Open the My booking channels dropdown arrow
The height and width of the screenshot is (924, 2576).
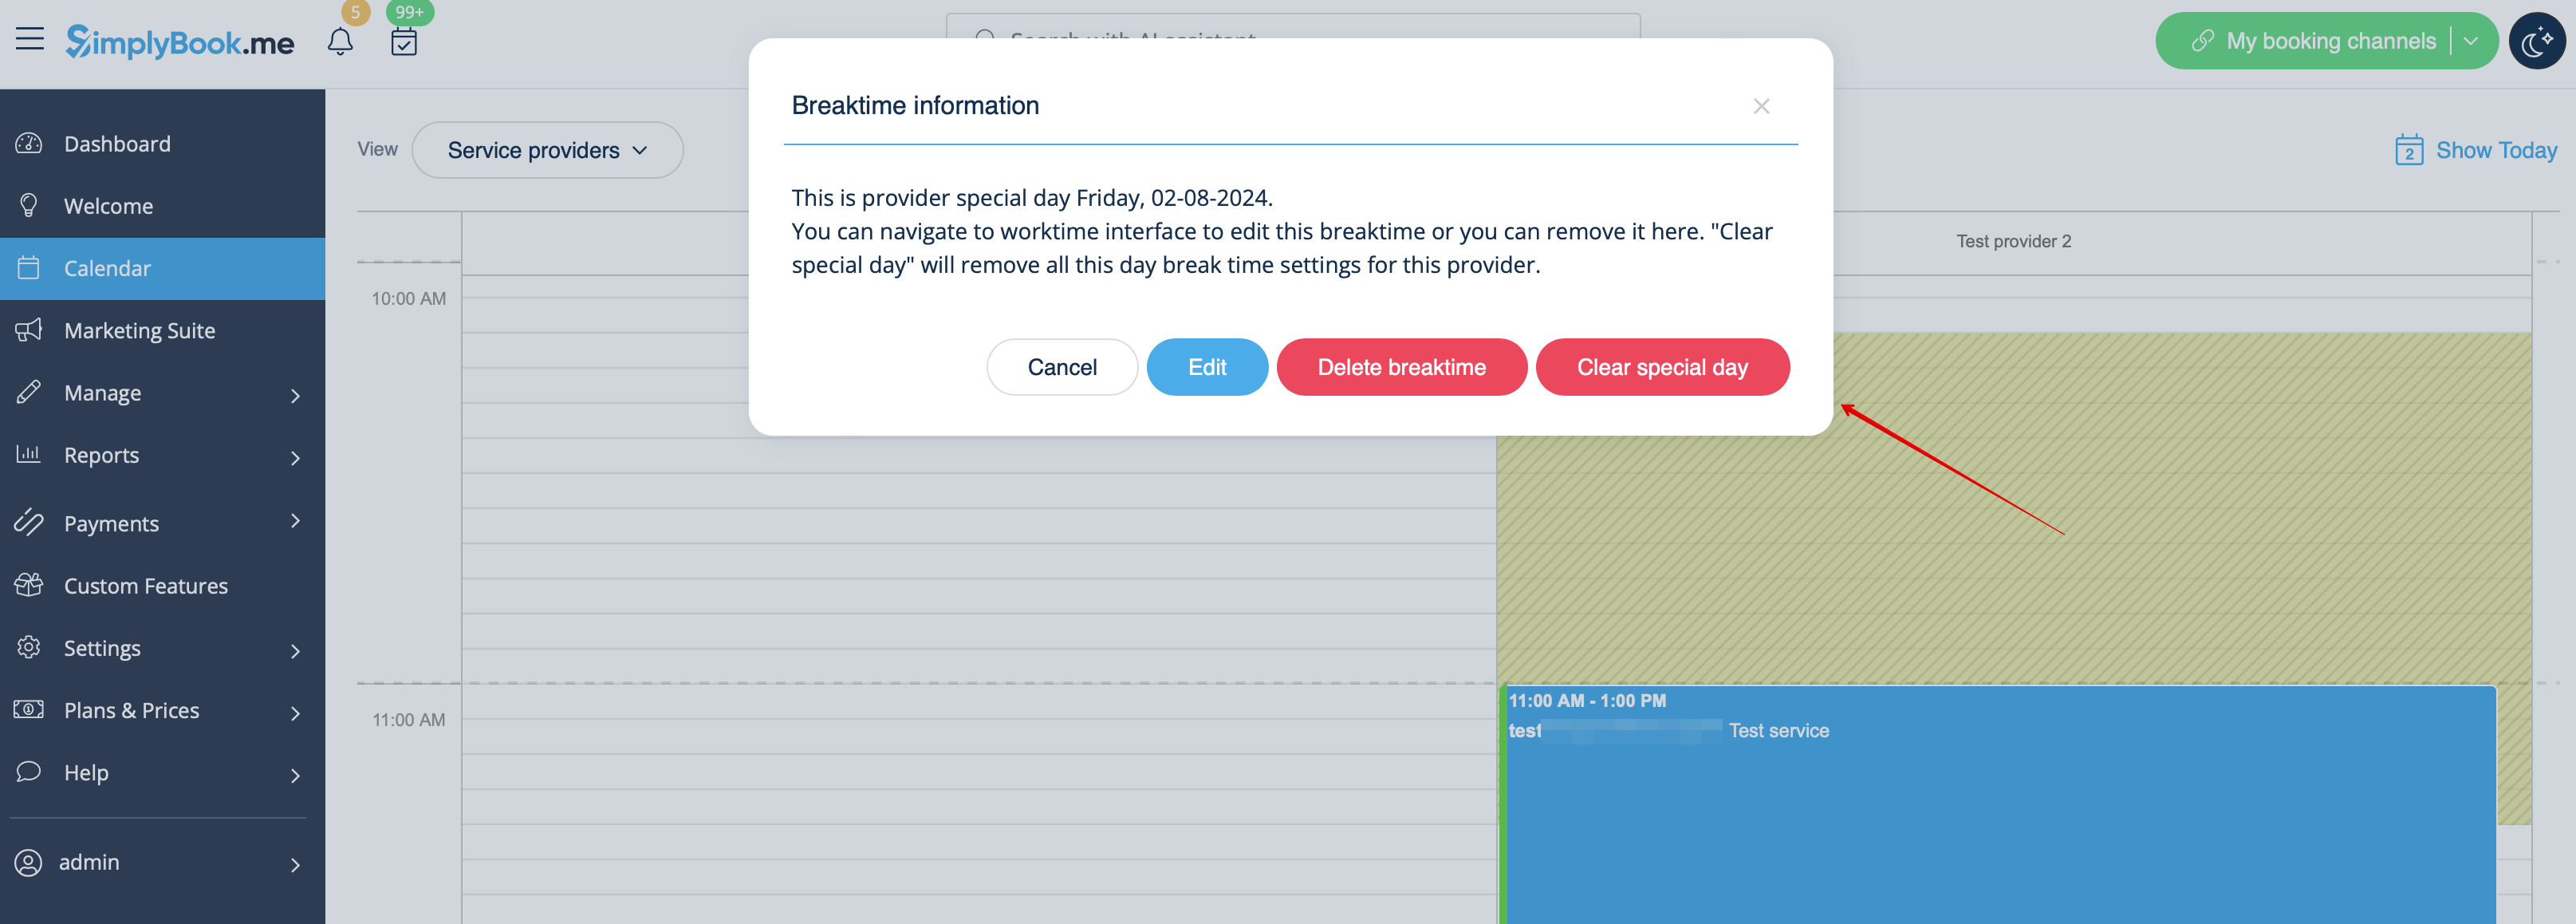click(x=2470, y=41)
